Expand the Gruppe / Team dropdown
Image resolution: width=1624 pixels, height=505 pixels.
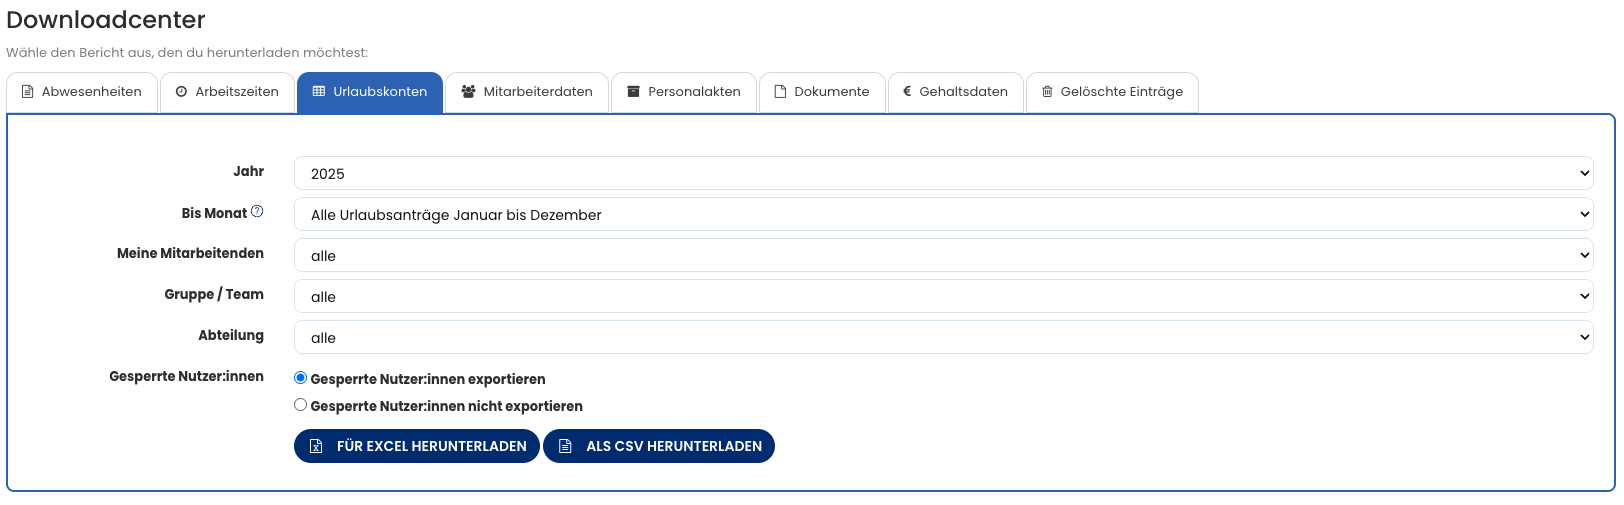(943, 296)
